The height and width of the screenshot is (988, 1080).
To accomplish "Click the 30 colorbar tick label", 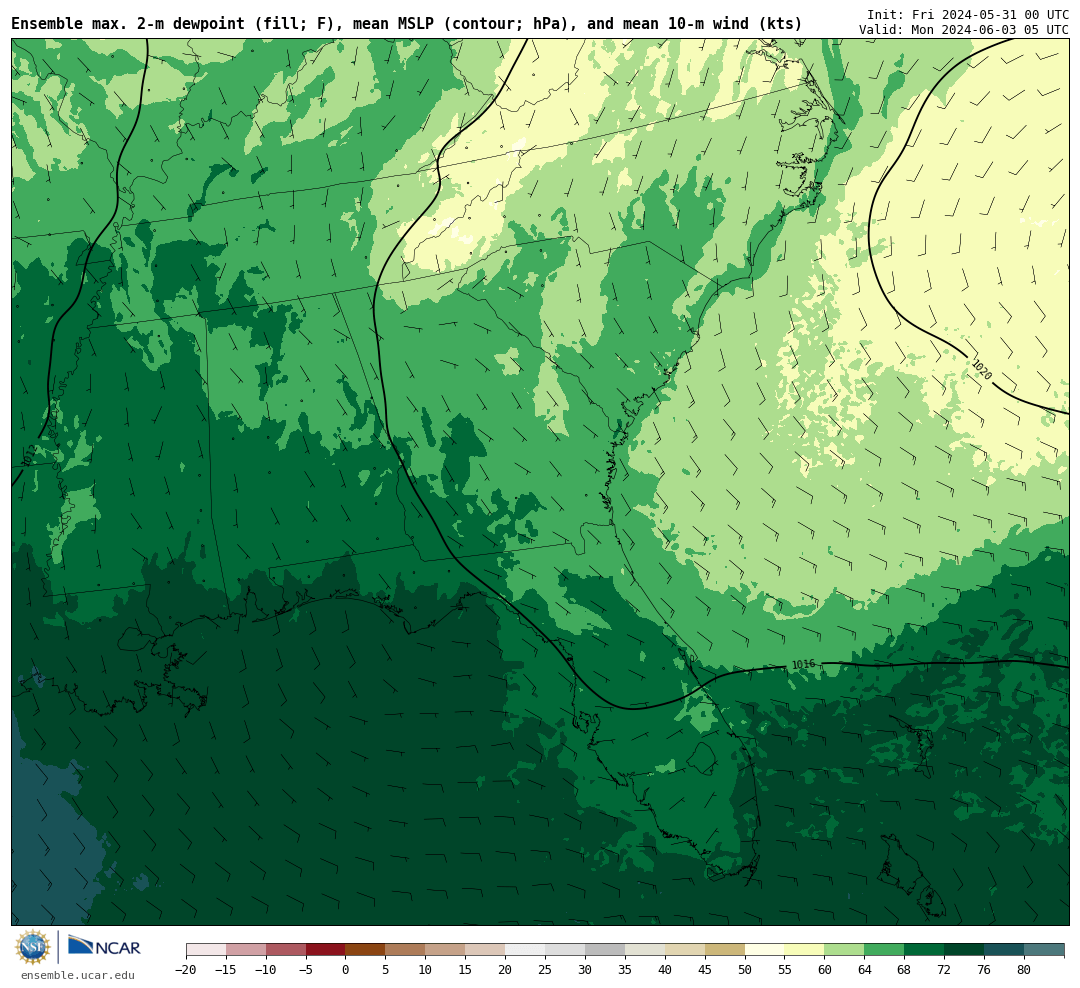I will coord(585,970).
